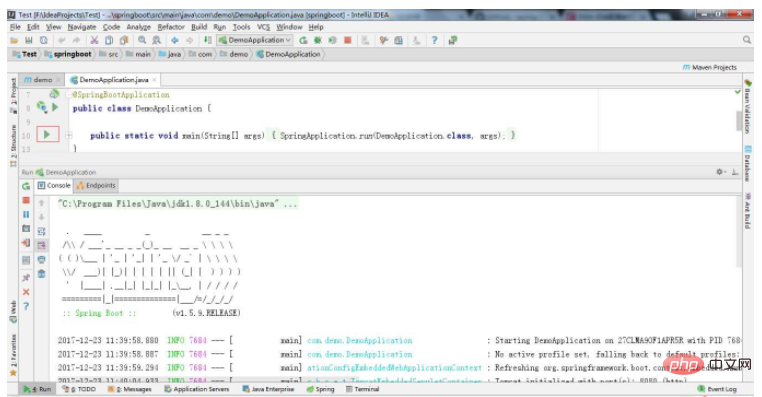762x397 pixels.
Task: Open the springboot breadcrumb in navigation bar
Action: pyautogui.click(x=68, y=54)
